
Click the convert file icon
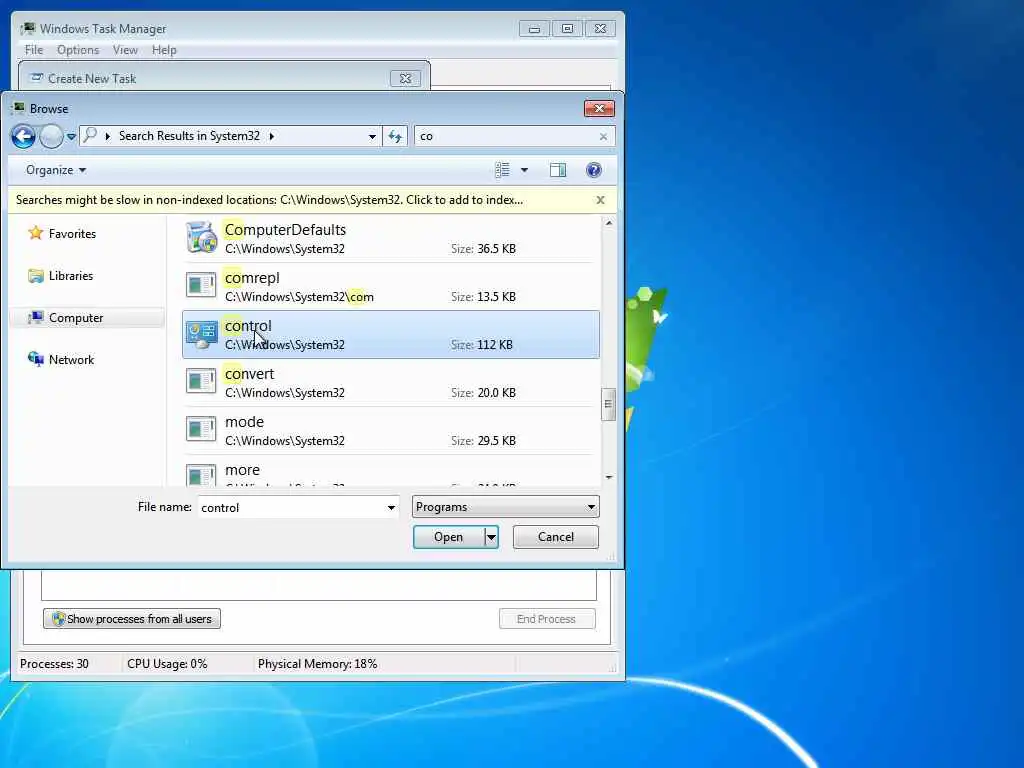[x=200, y=381]
